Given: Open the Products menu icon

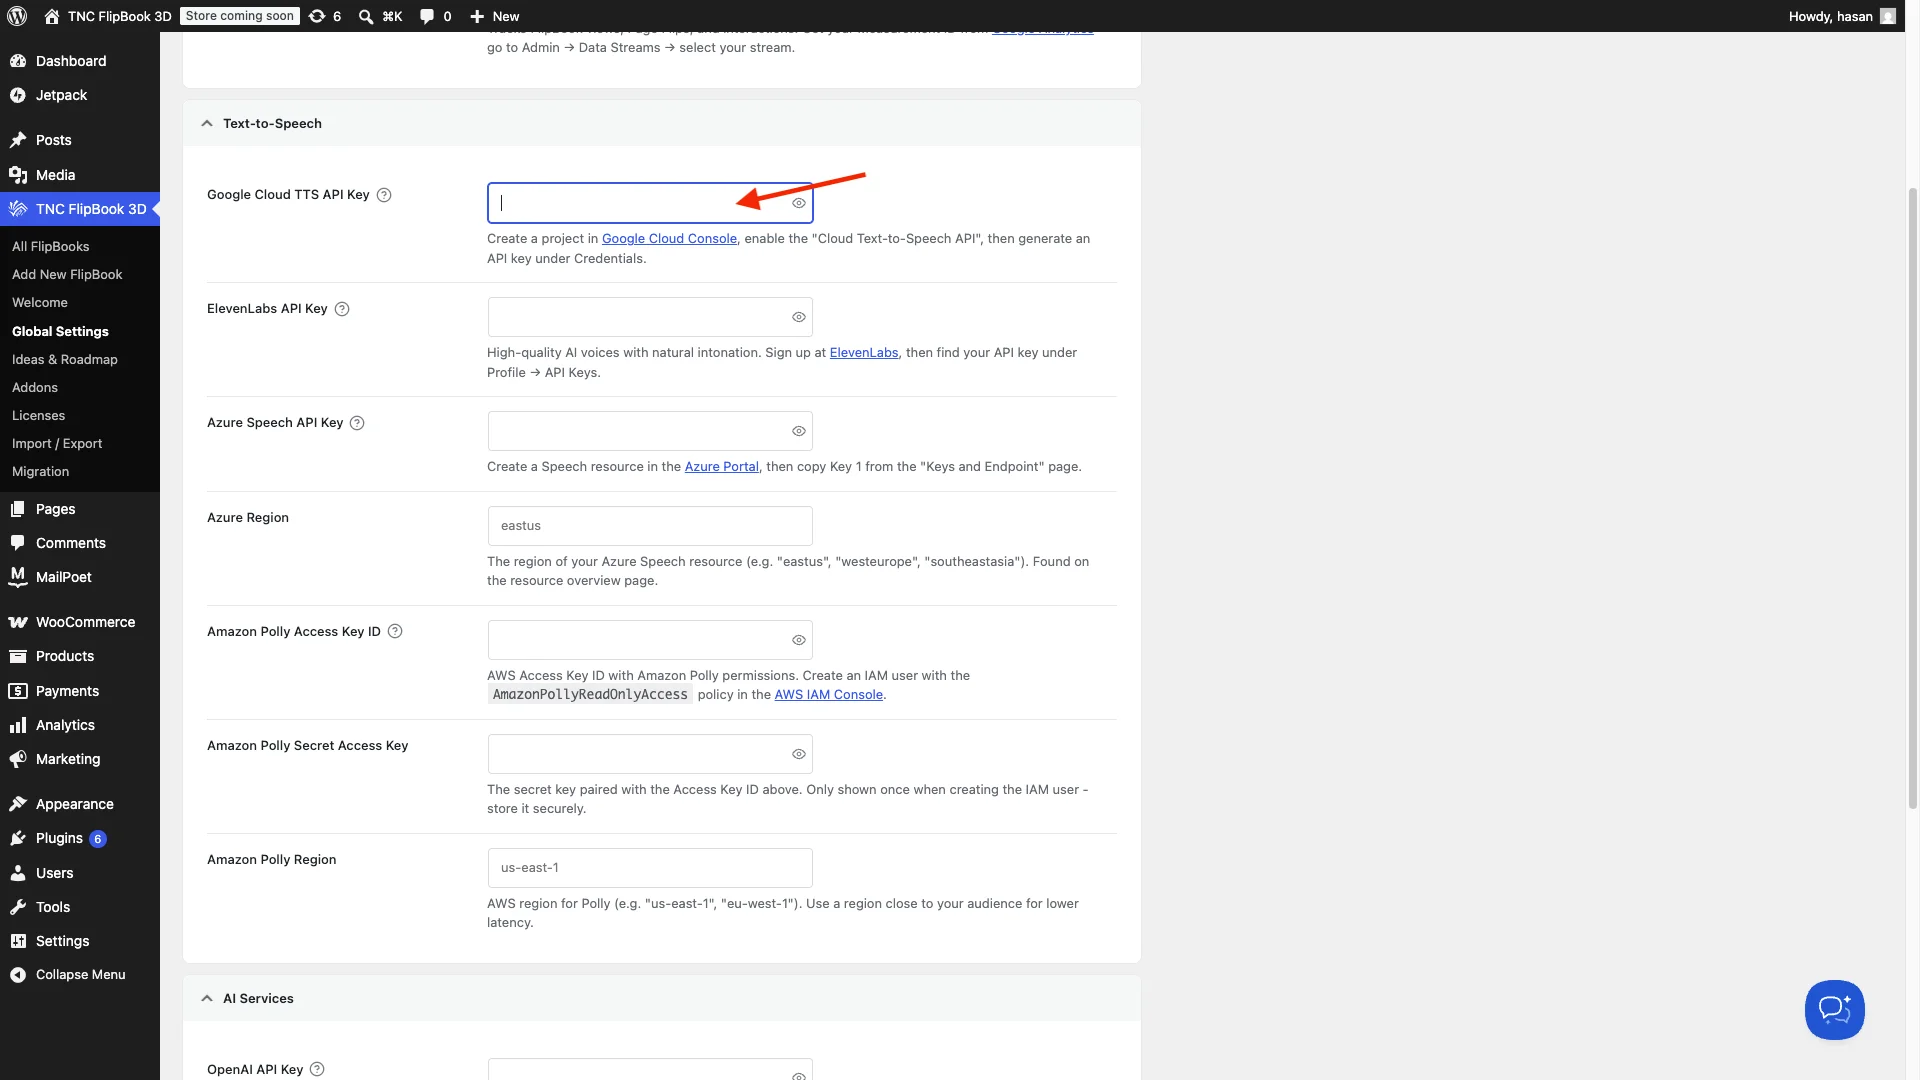Looking at the screenshot, I should click(18, 656).
